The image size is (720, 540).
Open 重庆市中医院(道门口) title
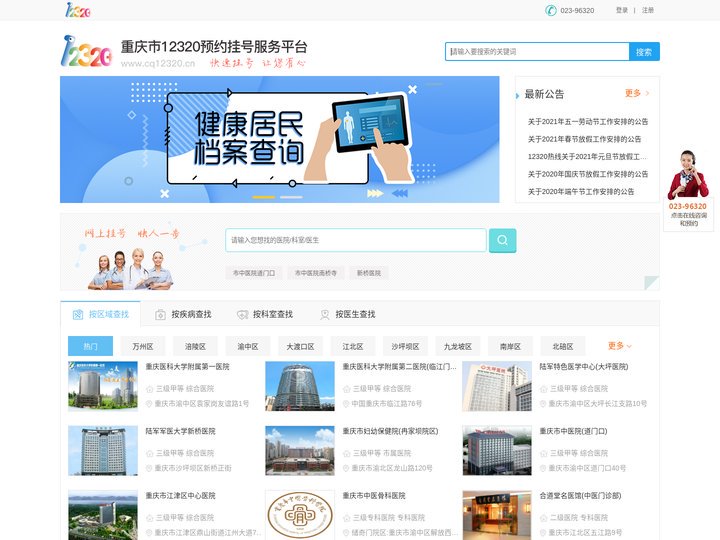[x=574, y=431]
